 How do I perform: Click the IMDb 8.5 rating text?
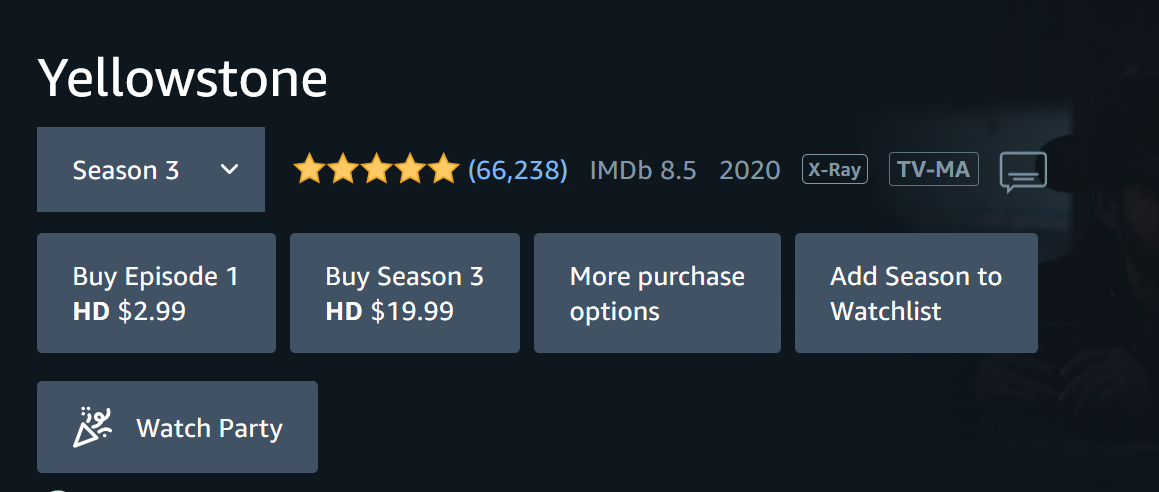tap(643, 170)
